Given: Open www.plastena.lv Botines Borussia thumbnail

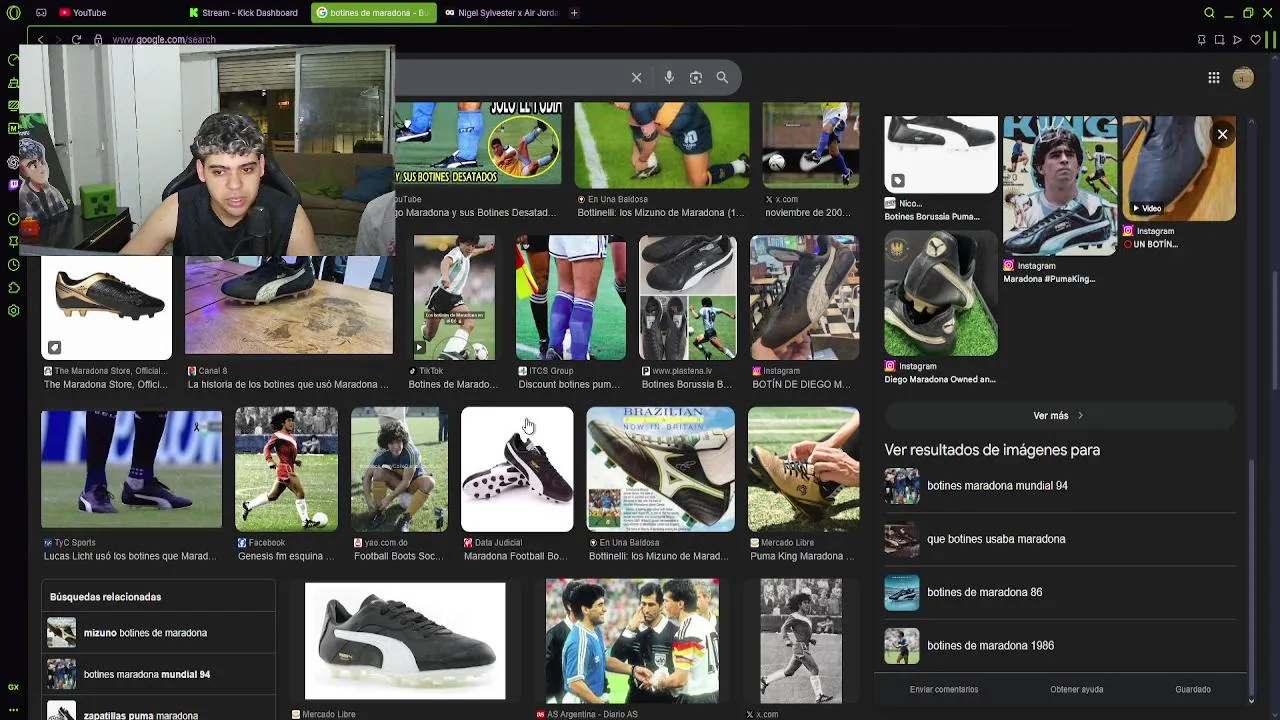Looking at the screenshot, I should [687, 297].
